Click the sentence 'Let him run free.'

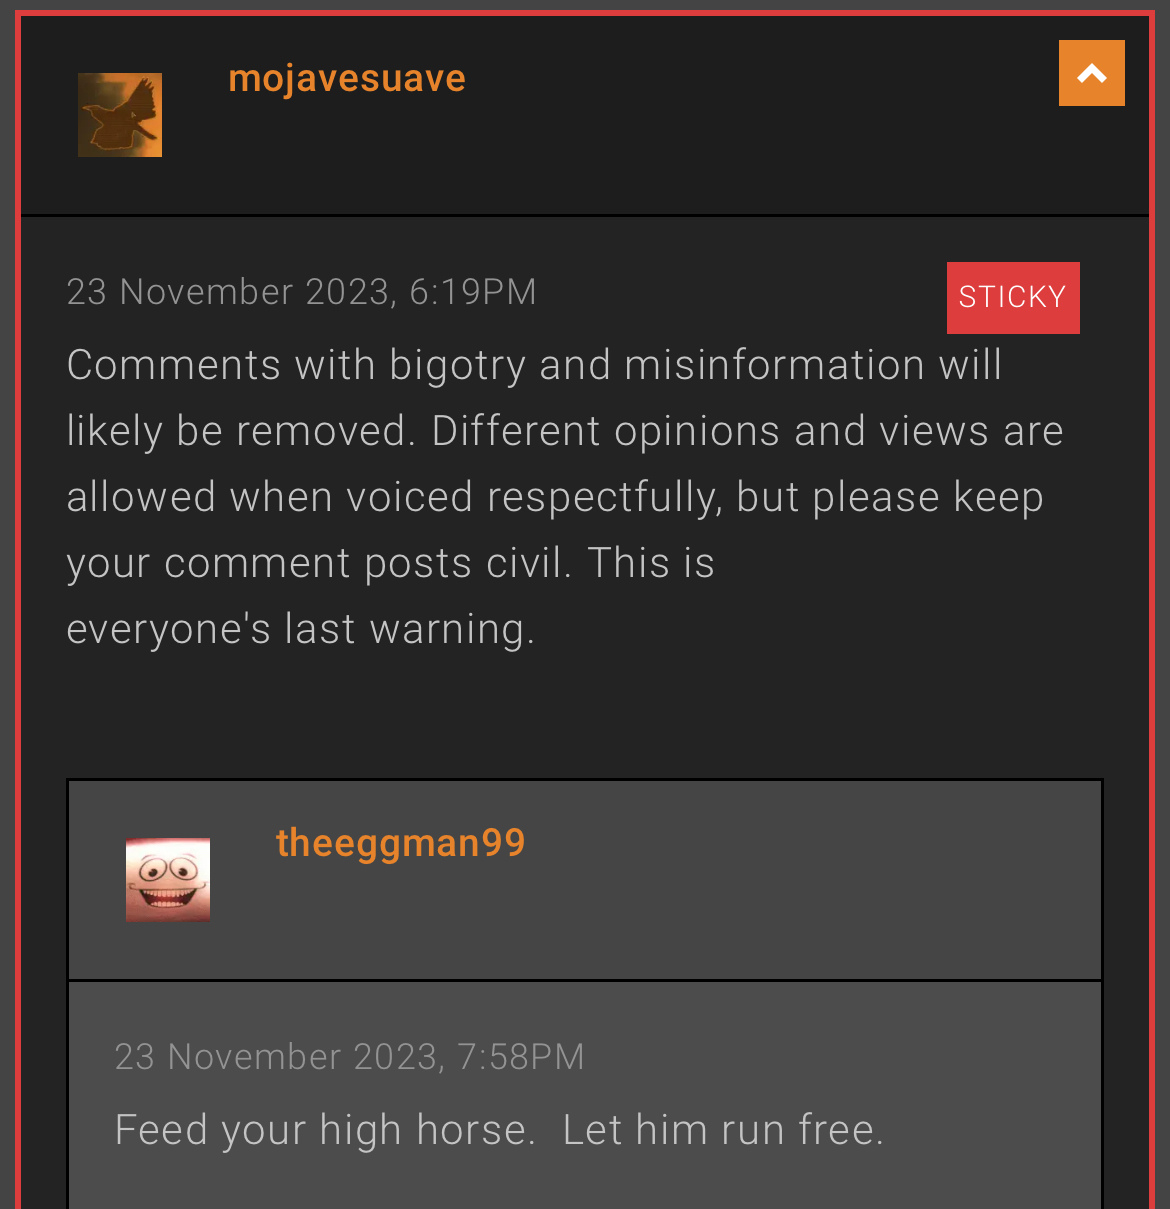723,1130
